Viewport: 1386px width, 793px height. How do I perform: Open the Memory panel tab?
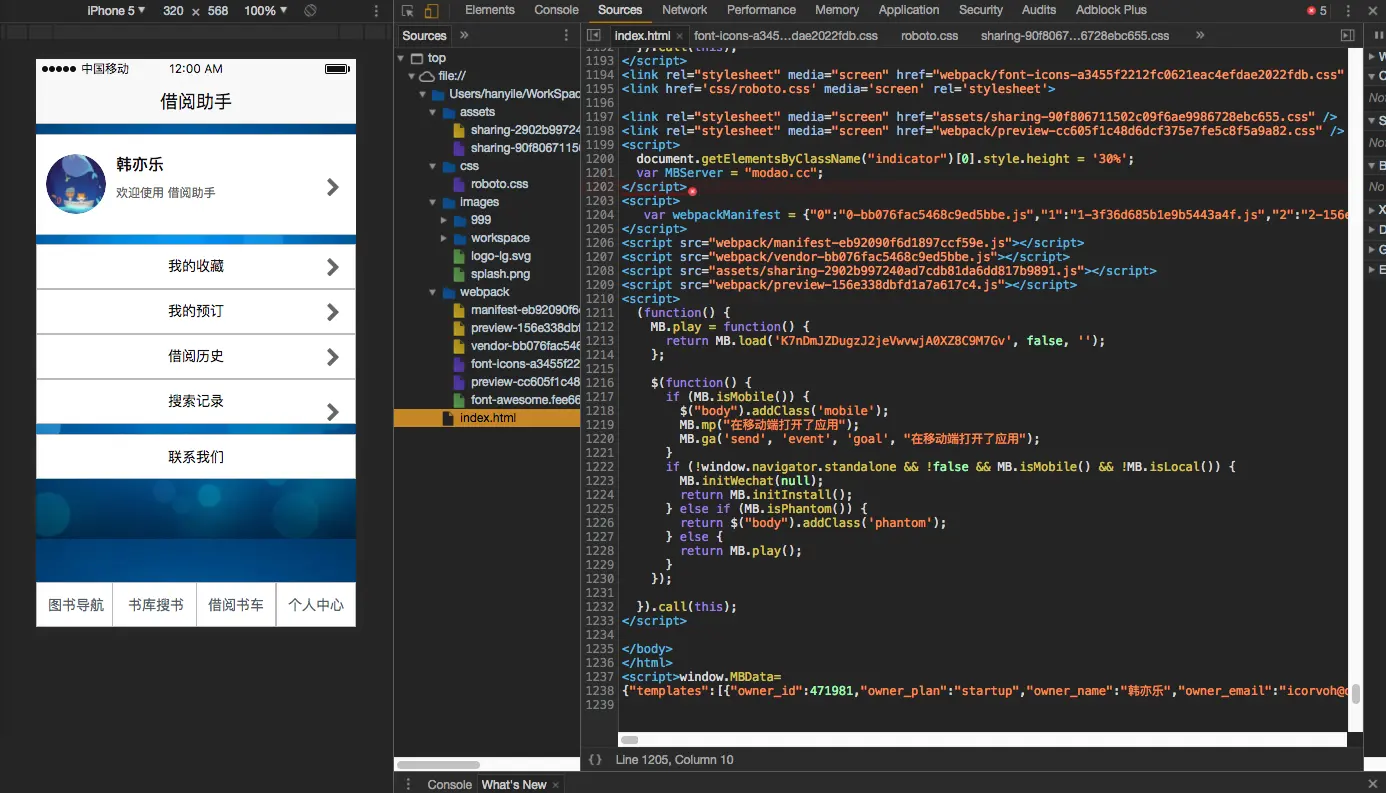point(837,10)
